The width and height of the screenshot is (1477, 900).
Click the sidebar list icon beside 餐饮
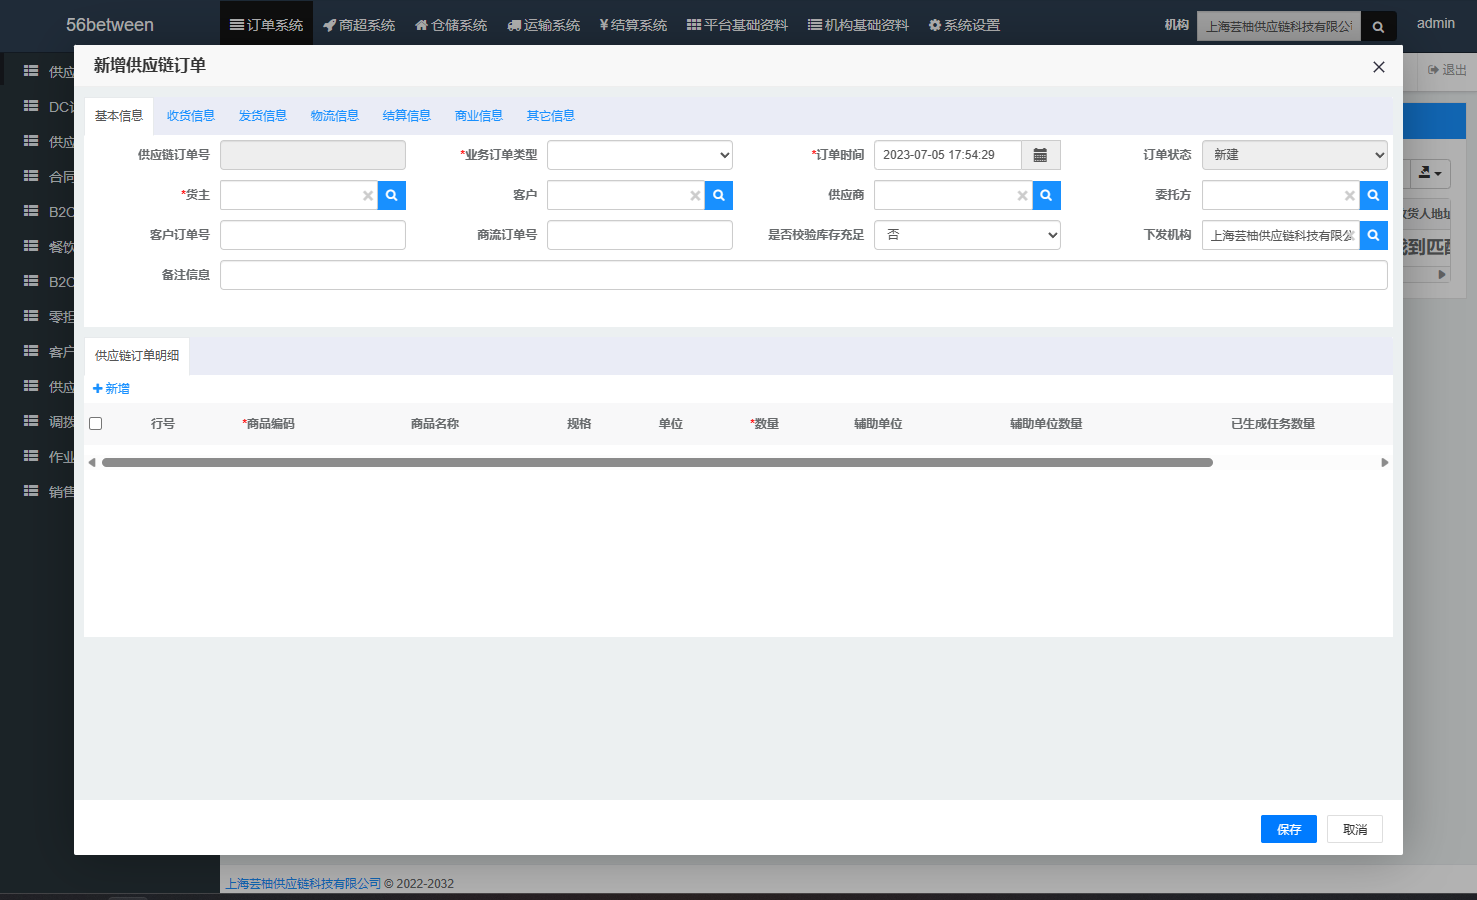click(31, 246)
